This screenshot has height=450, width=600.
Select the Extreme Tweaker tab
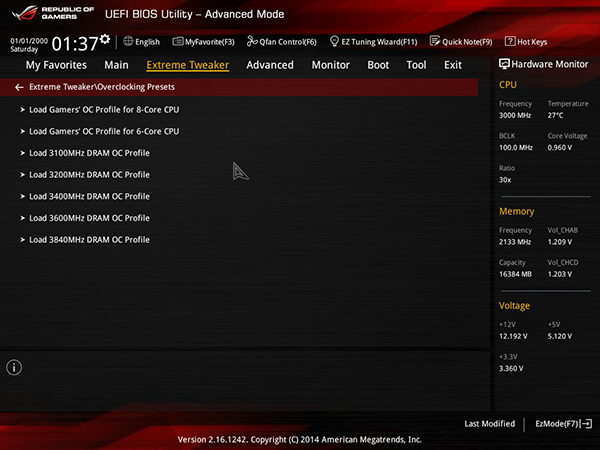click(188, 65)
